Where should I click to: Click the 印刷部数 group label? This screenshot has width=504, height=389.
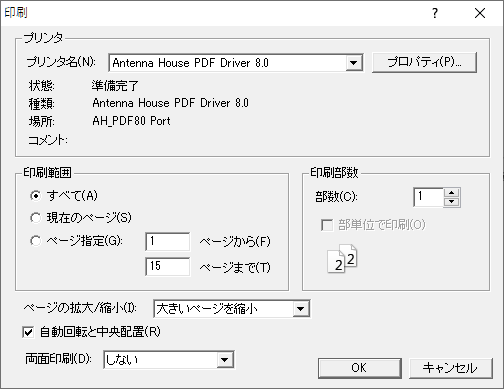(x=334, y=172)
